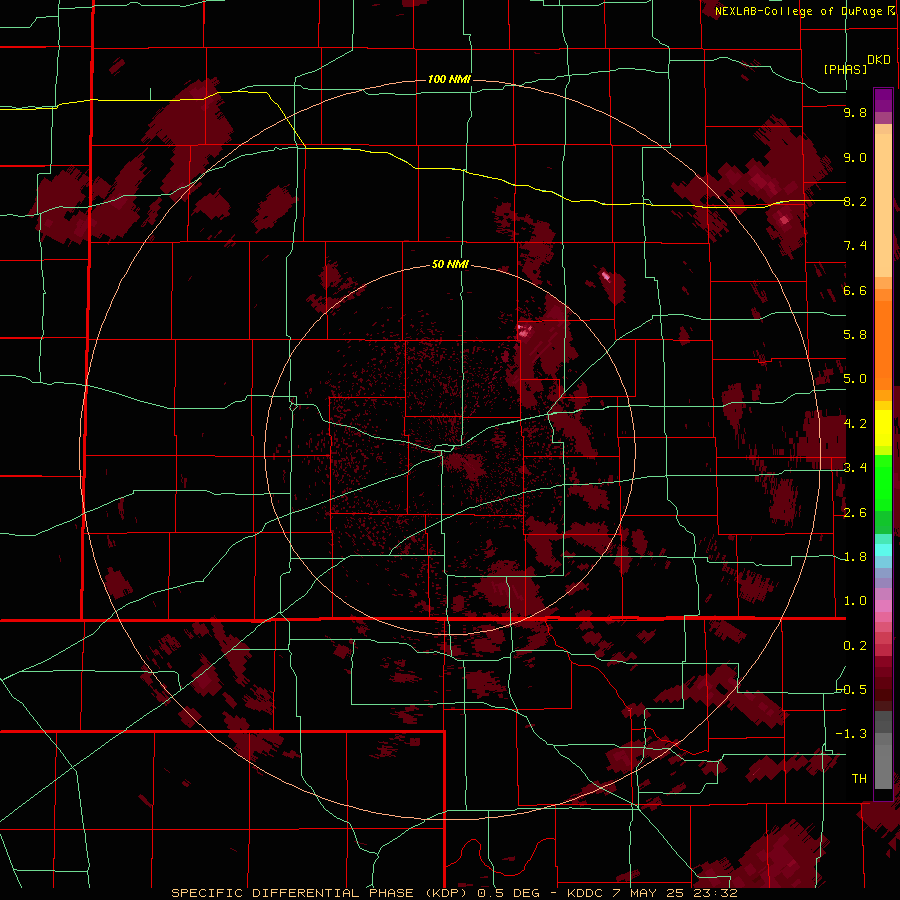Click the 1.8 value on the scale
900x900 pixels.
(x=855, y=557)
